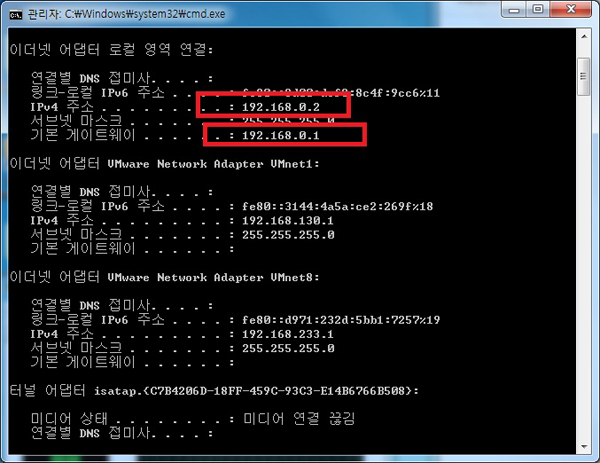Click IPv6 address fe80::3144:4a5a:ce2:269f%18
Image resolution: width=600 pixels, height=463 pixels.
[337, 207]
